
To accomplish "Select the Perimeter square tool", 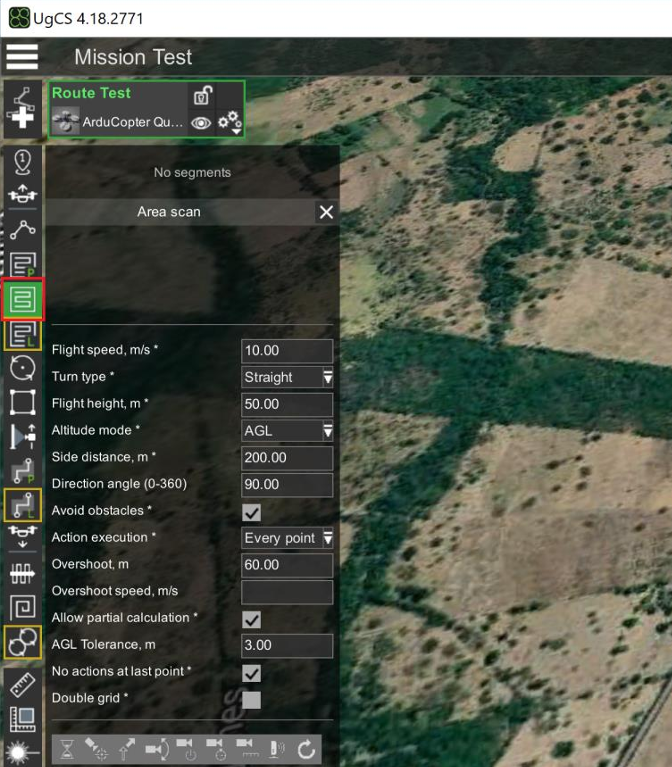I will [x=22, y=403].
